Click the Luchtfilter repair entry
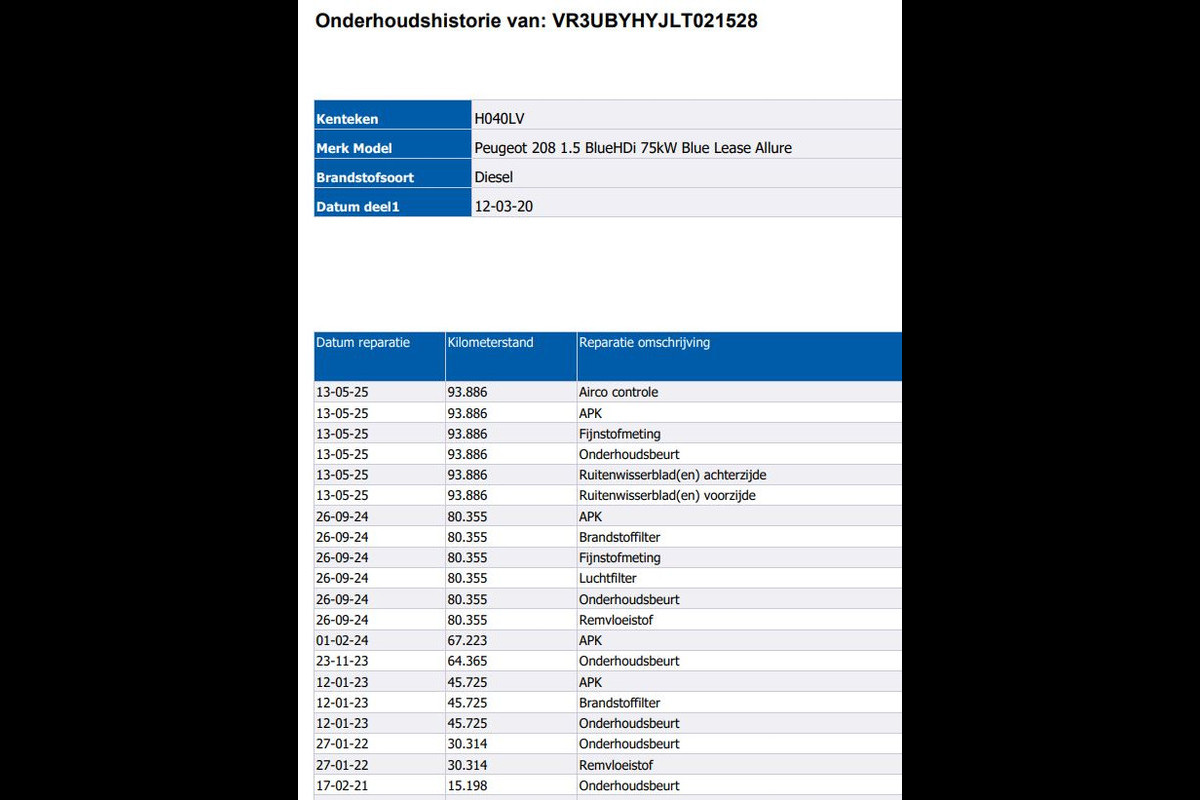Image resolution: width=1200 pixels, height=800 pixels. 607,579
